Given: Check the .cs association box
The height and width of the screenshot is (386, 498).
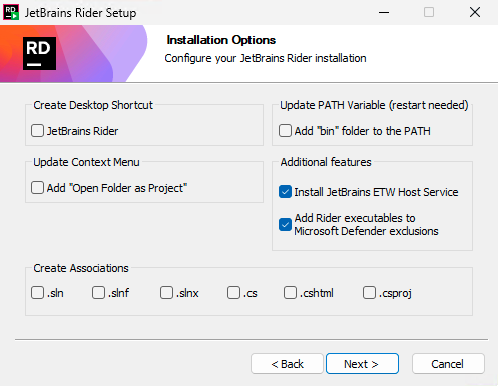Looking at the screenshot, I should [x=233, y=293].
